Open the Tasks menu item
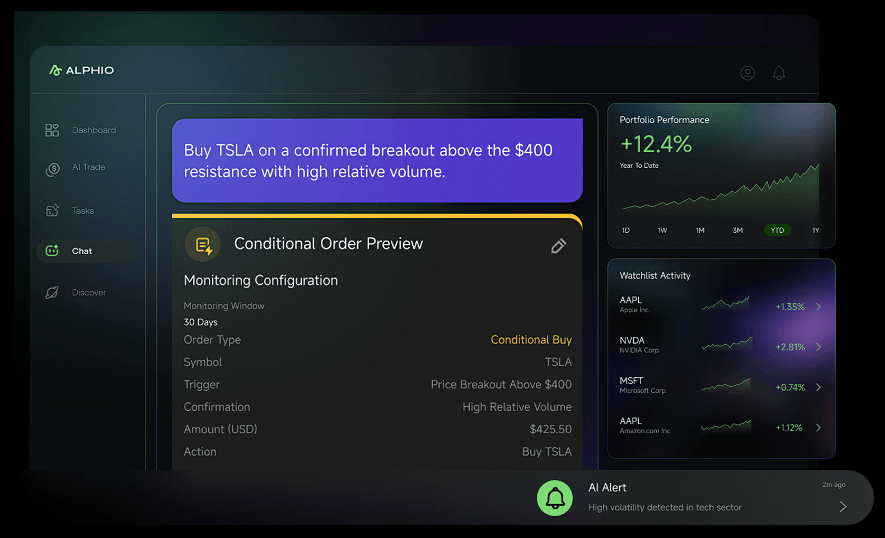The height and width of the screenshot is (538, 885). point(83,211)
